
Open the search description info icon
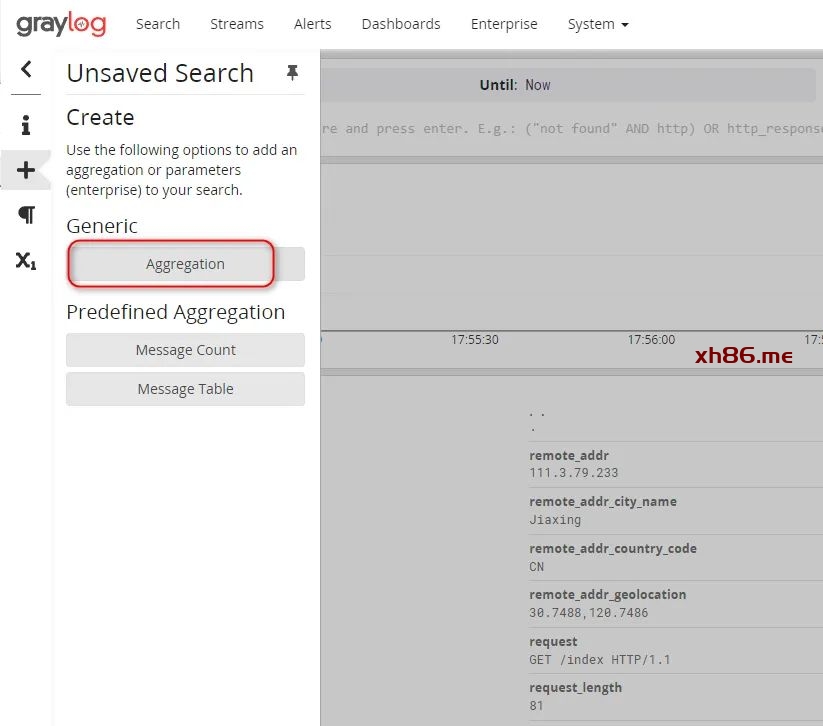click(x=26, y=125)
